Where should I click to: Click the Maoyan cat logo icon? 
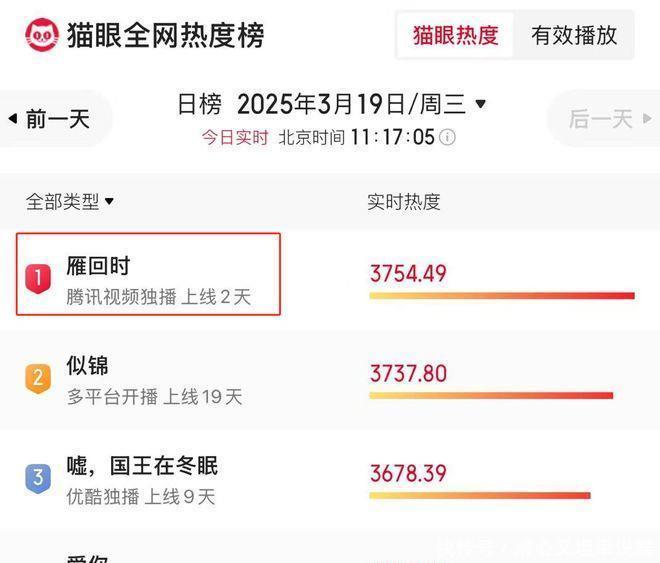pos(42,35)
